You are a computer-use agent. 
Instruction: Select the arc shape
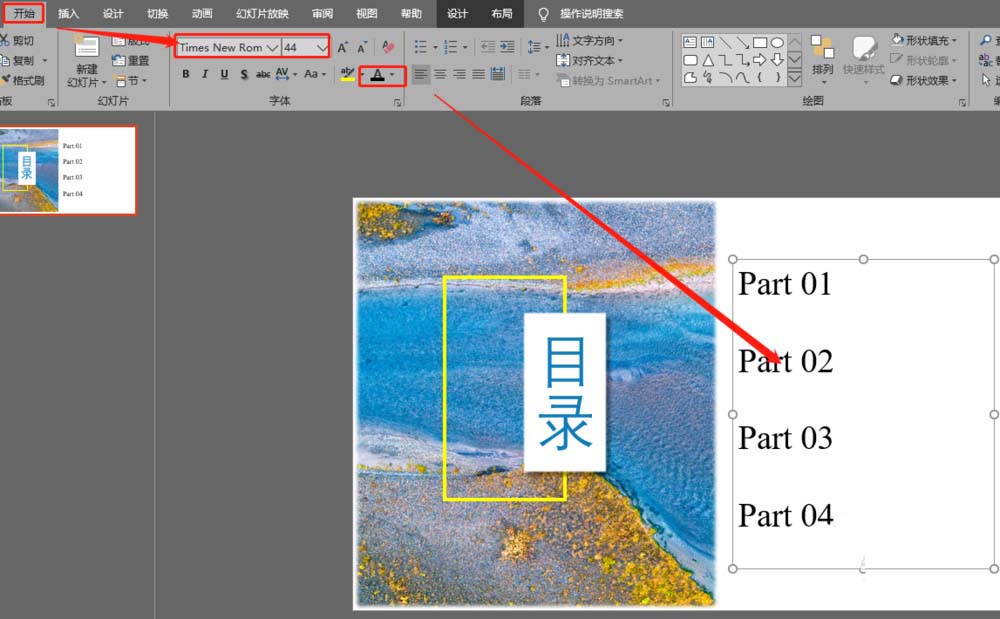click(x=725, y=78)
